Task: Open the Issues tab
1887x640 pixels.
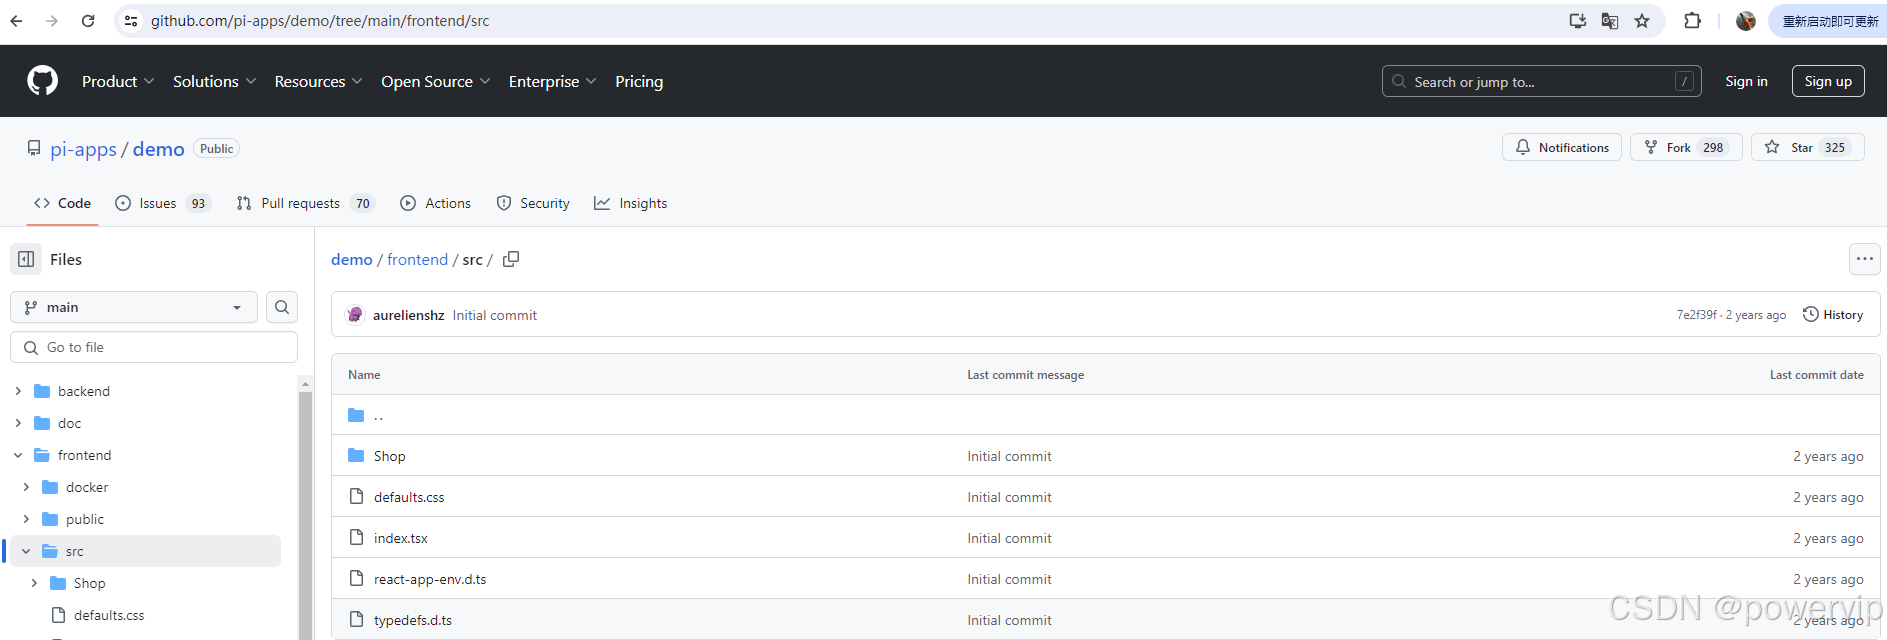Action: point(162,203)
